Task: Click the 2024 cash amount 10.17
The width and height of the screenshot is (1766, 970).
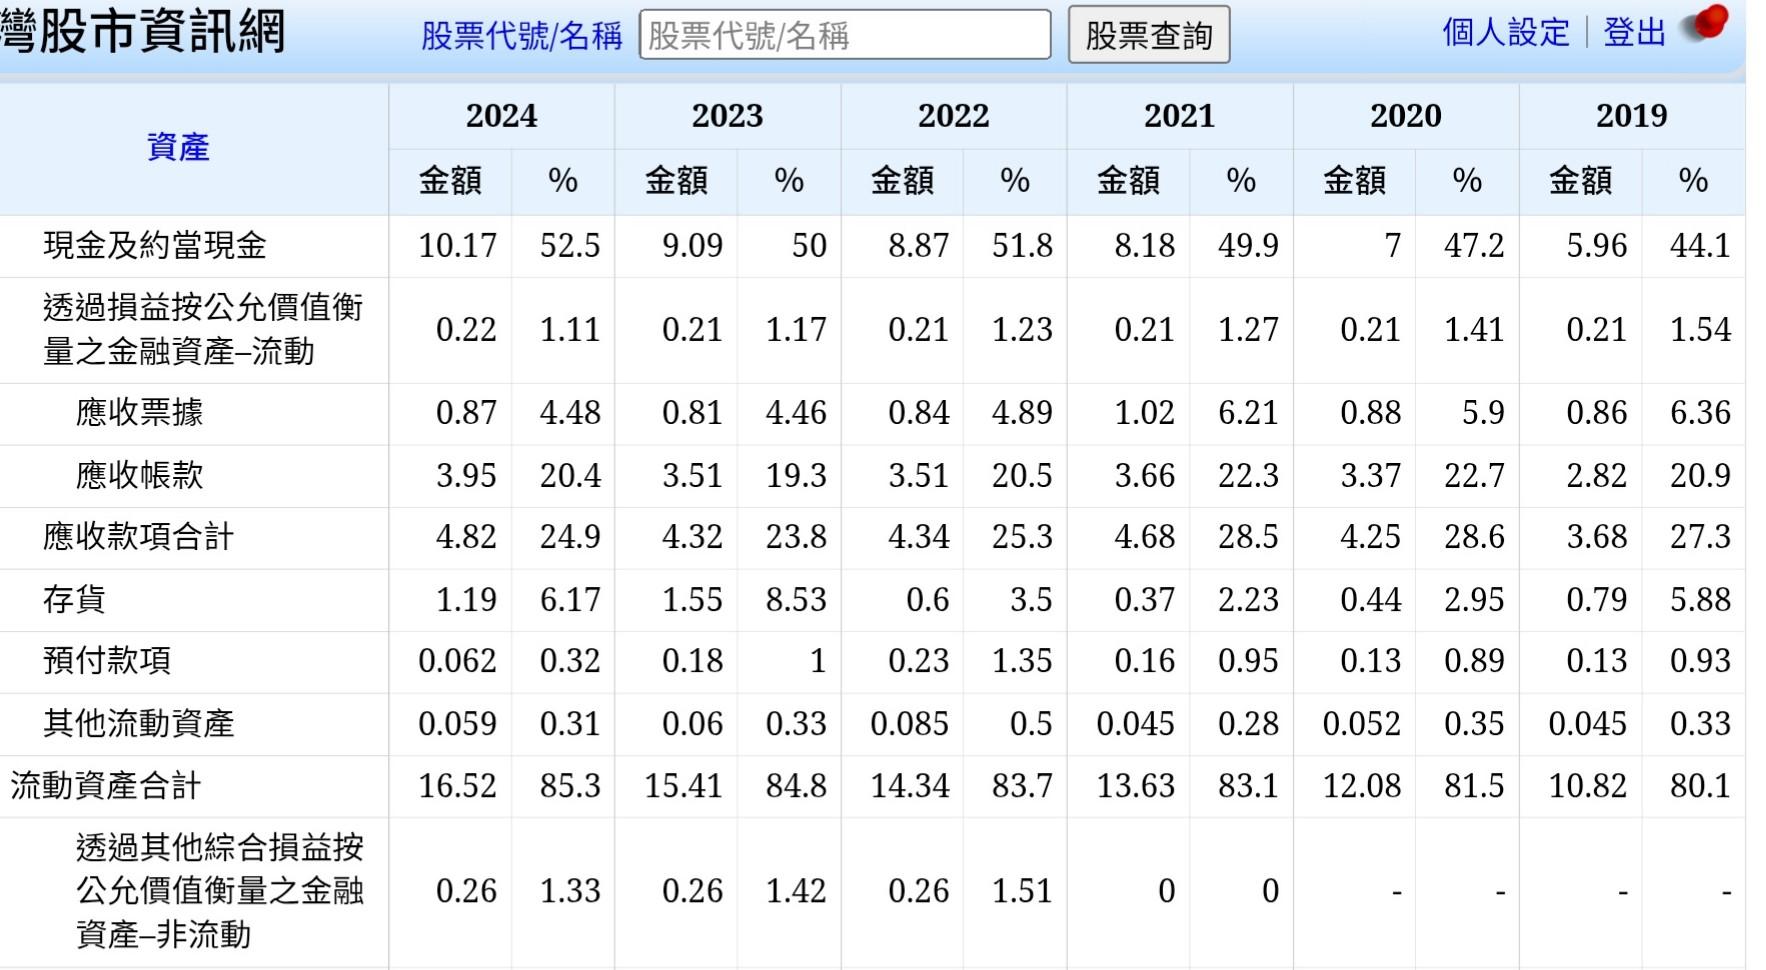Action: pyautogui.click(x=457, y=246)
